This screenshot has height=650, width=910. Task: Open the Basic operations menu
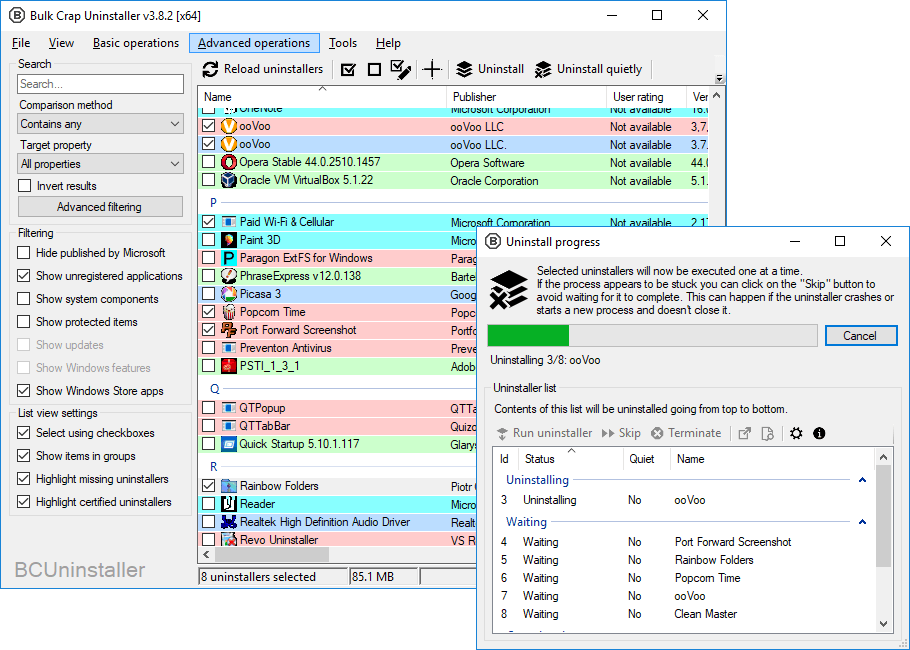tap(136, 43)
